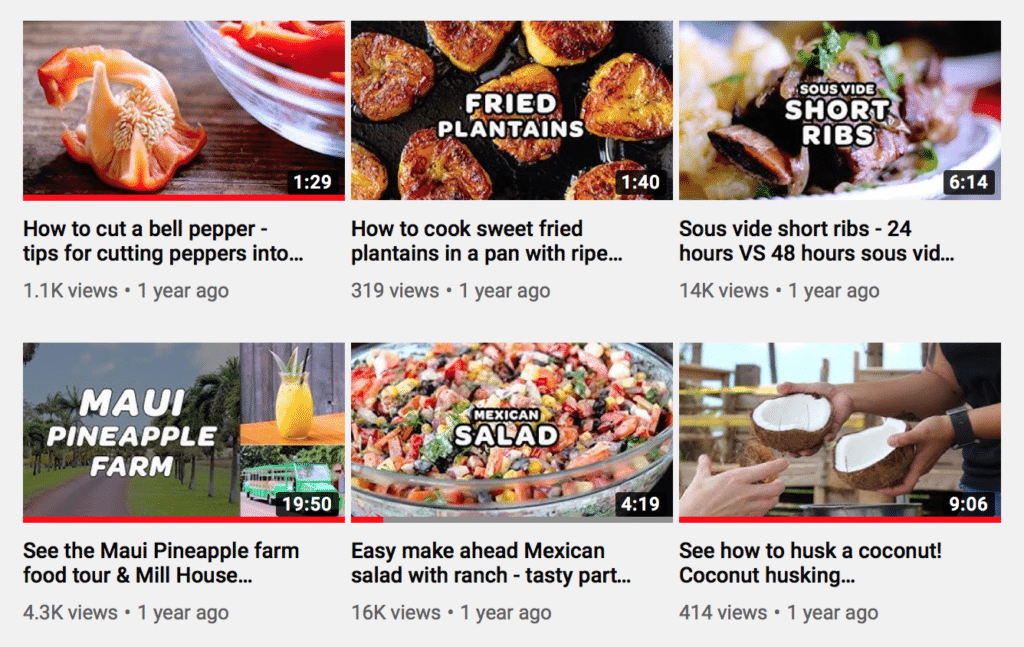Screen dimensions: 1024x647
Task: Open the Maui Pineapple Farm thumbnail
Action: coord(184,432)
